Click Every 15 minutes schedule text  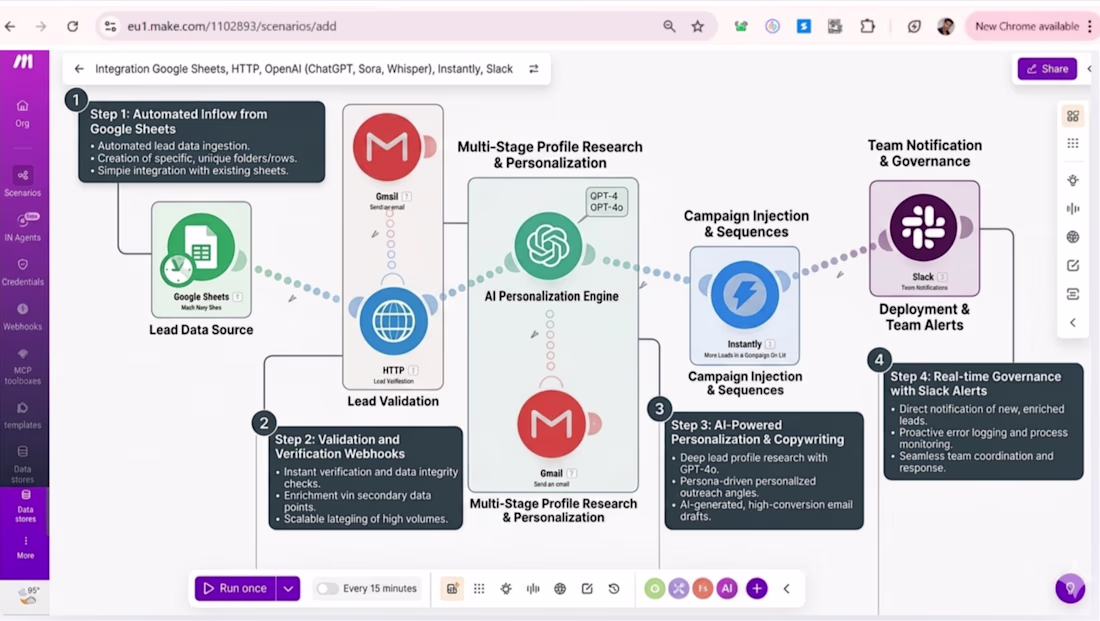coord(380,589)
